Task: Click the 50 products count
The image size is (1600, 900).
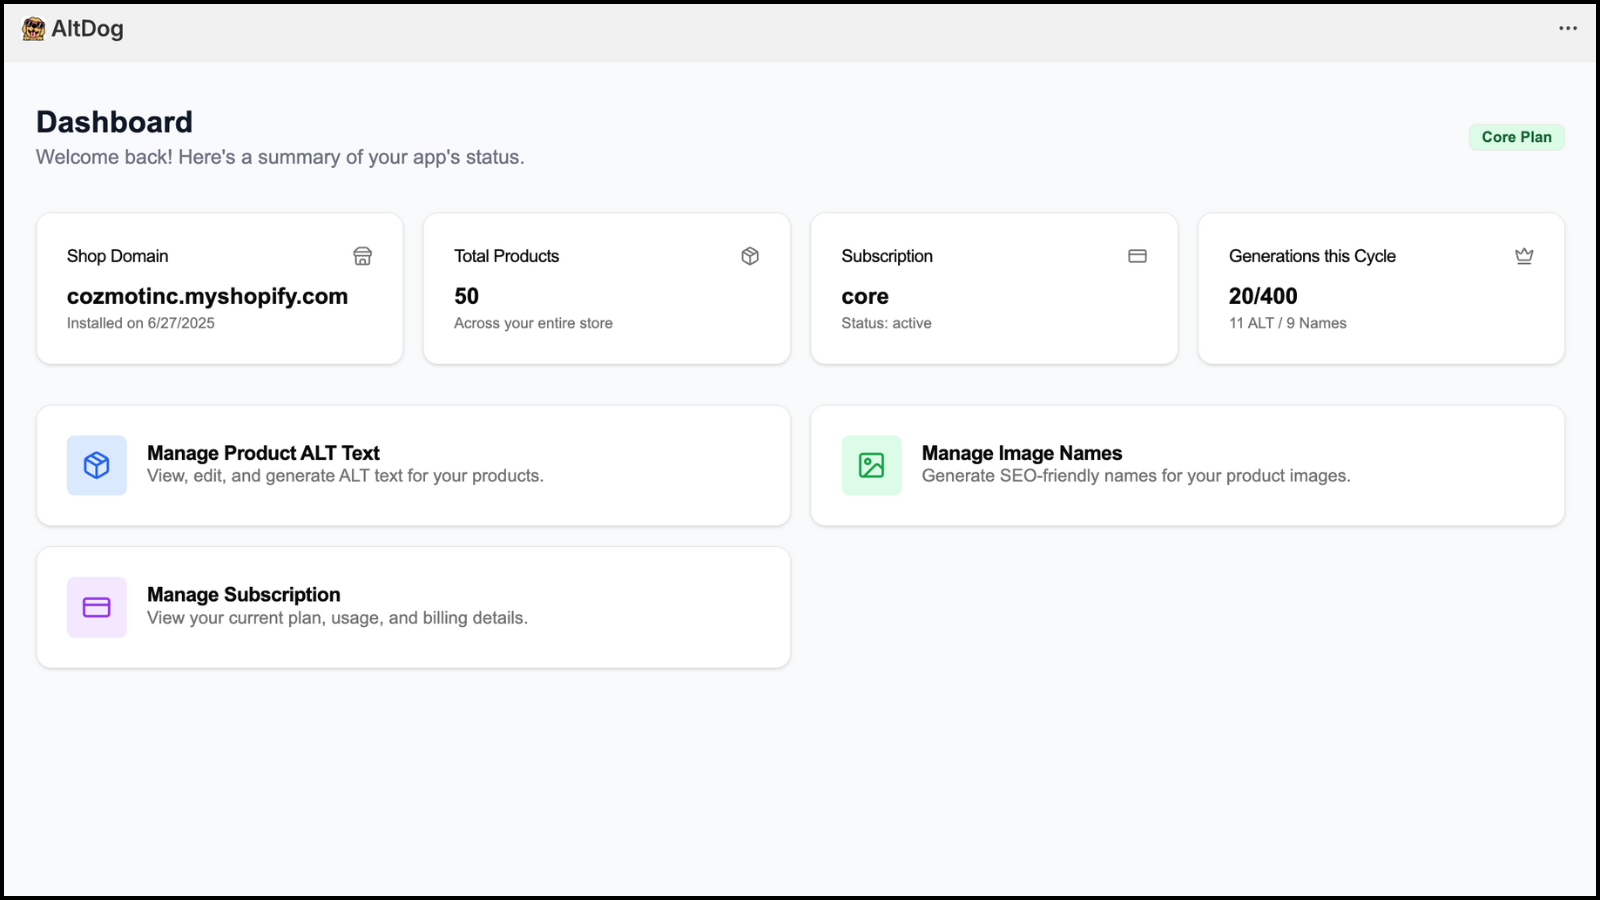Action: [466, 296]
